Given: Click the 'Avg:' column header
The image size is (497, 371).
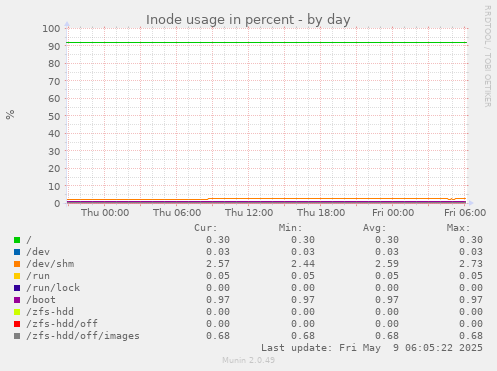Looking at the screenshot, I should [x=374, y=228].
